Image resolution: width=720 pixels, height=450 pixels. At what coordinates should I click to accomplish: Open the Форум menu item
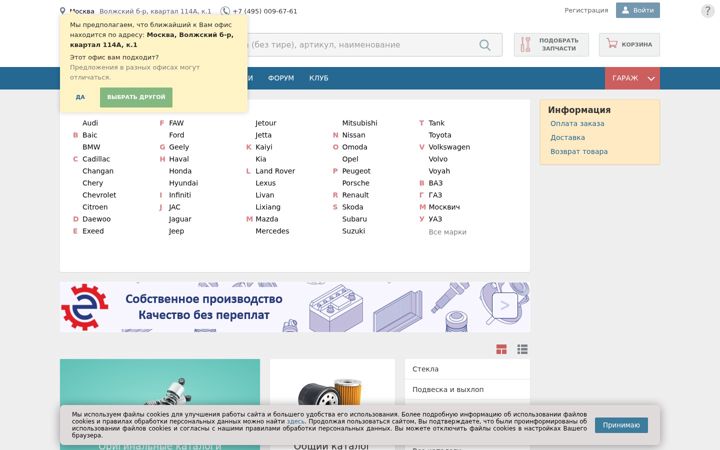(281, 78)
